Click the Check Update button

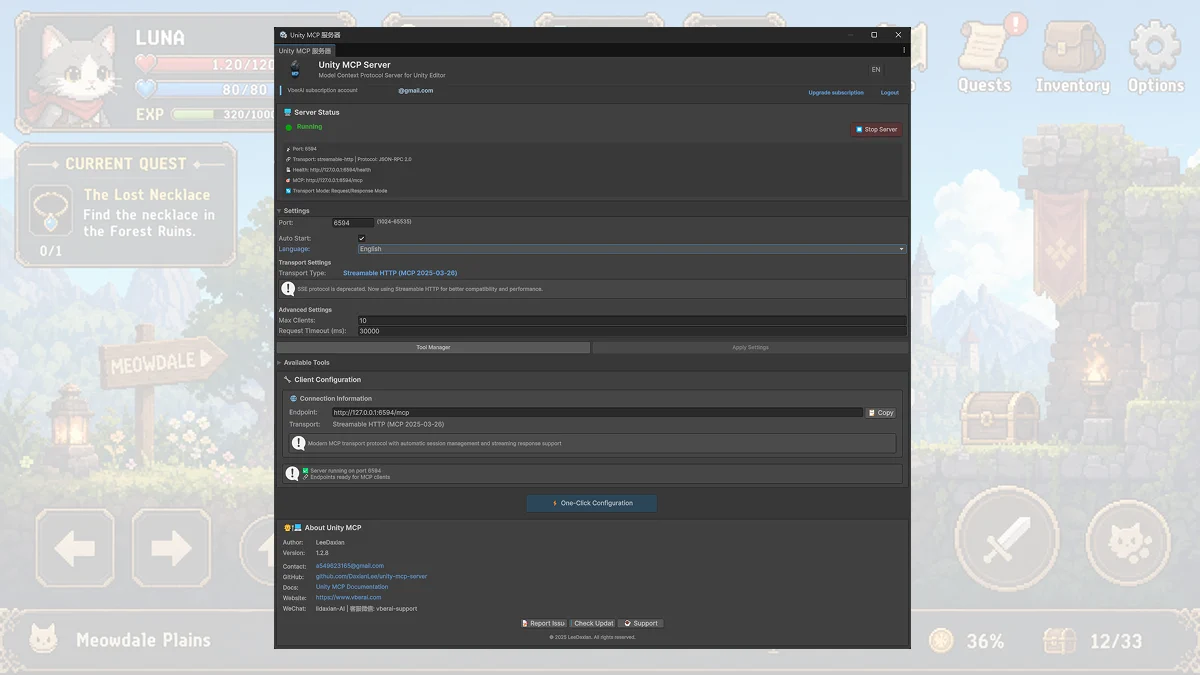593,623
